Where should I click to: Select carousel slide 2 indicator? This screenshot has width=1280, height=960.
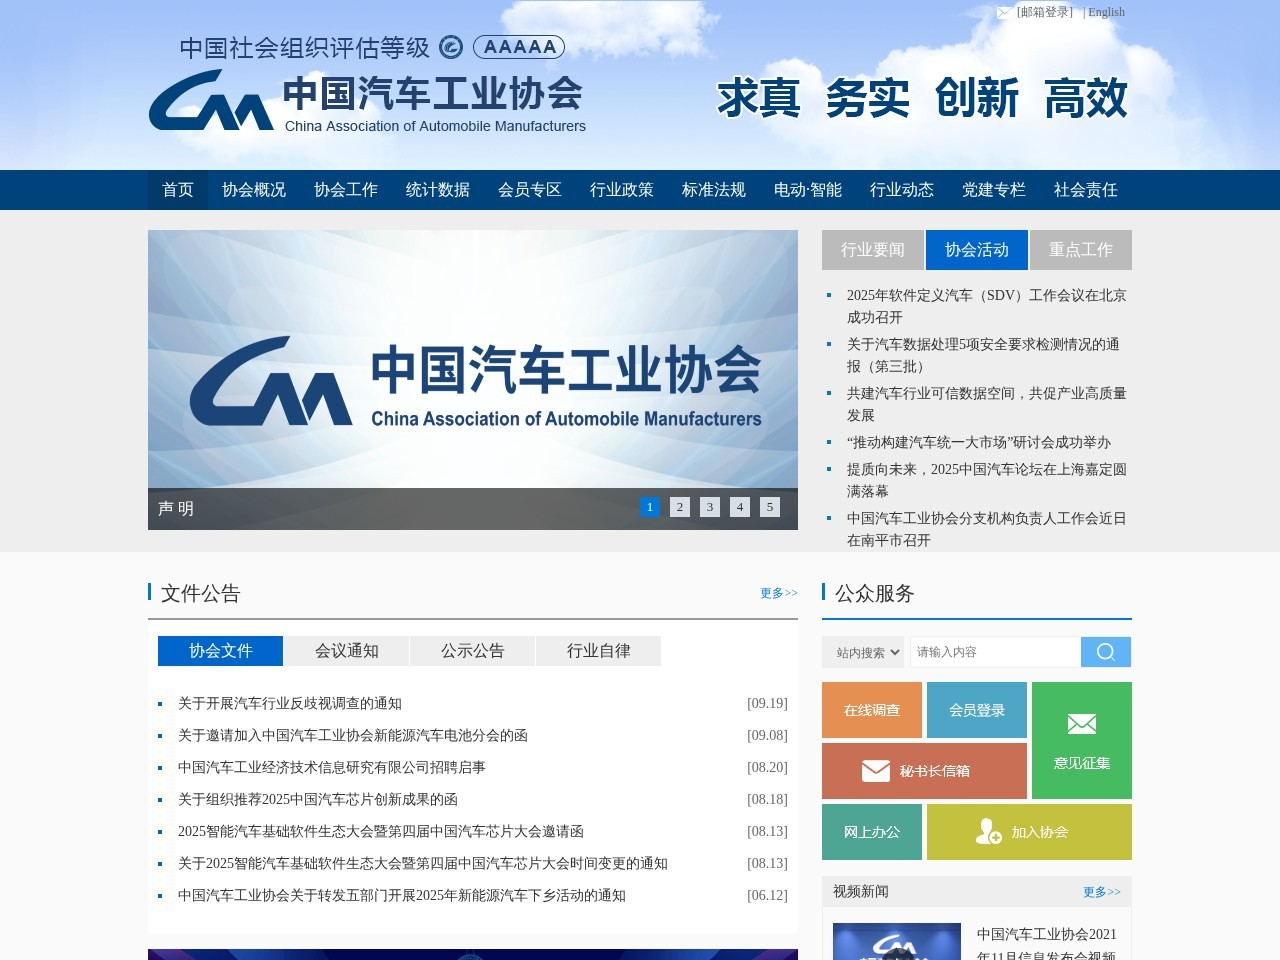point(680,507)
